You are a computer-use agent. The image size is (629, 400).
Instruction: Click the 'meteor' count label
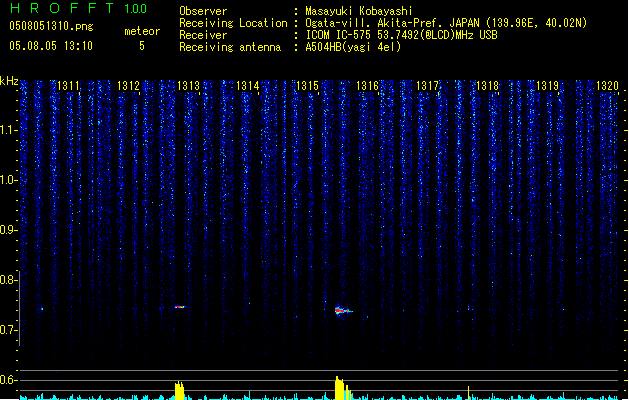(142, 31)
